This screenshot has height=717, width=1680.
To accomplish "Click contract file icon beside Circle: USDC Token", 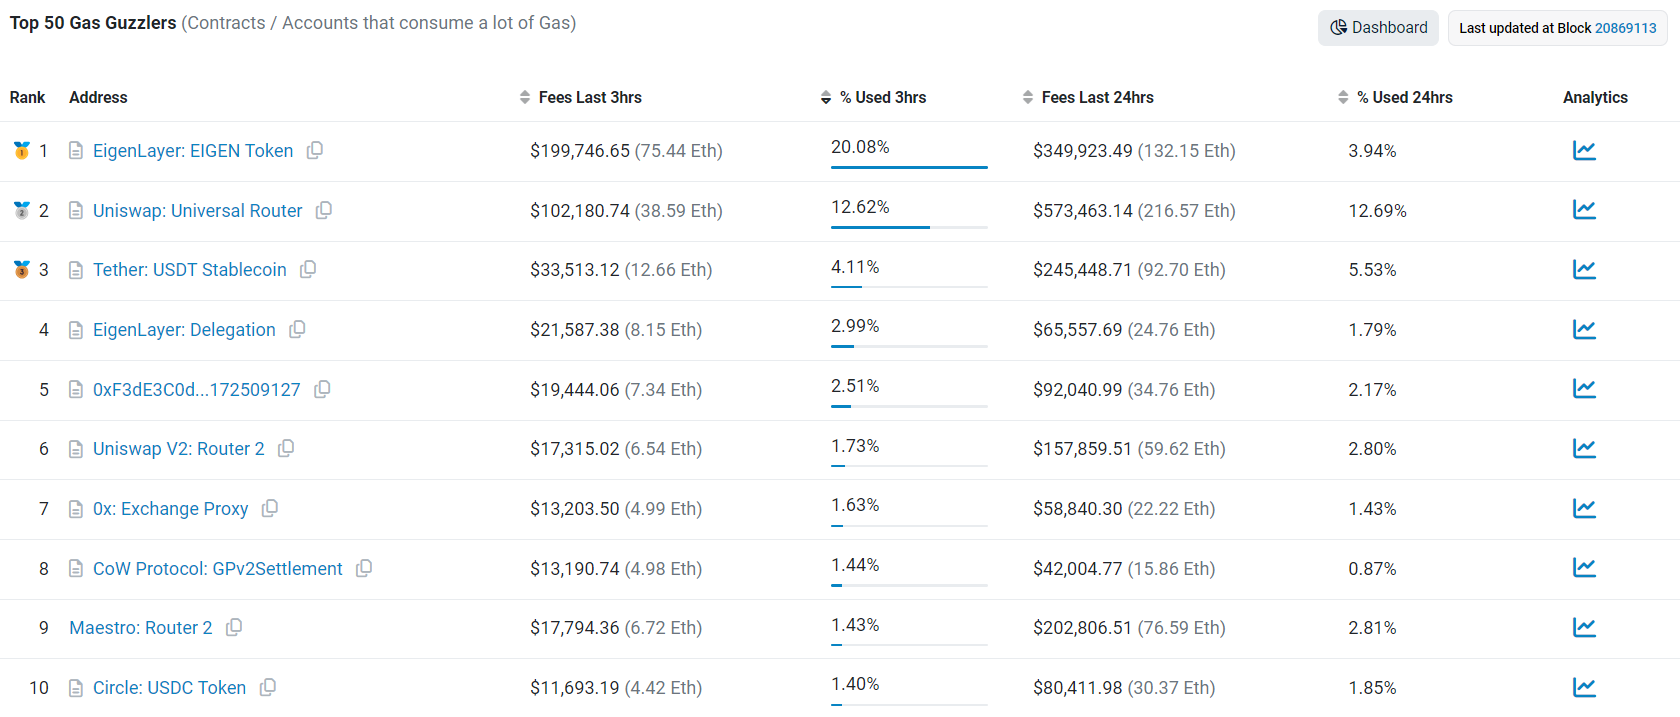I will [x=76, y=688].
